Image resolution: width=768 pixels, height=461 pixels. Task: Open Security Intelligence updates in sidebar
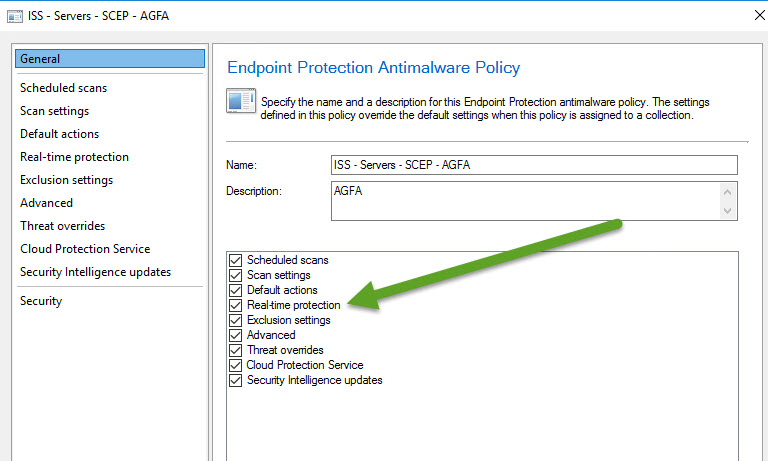tap(96, 272)
